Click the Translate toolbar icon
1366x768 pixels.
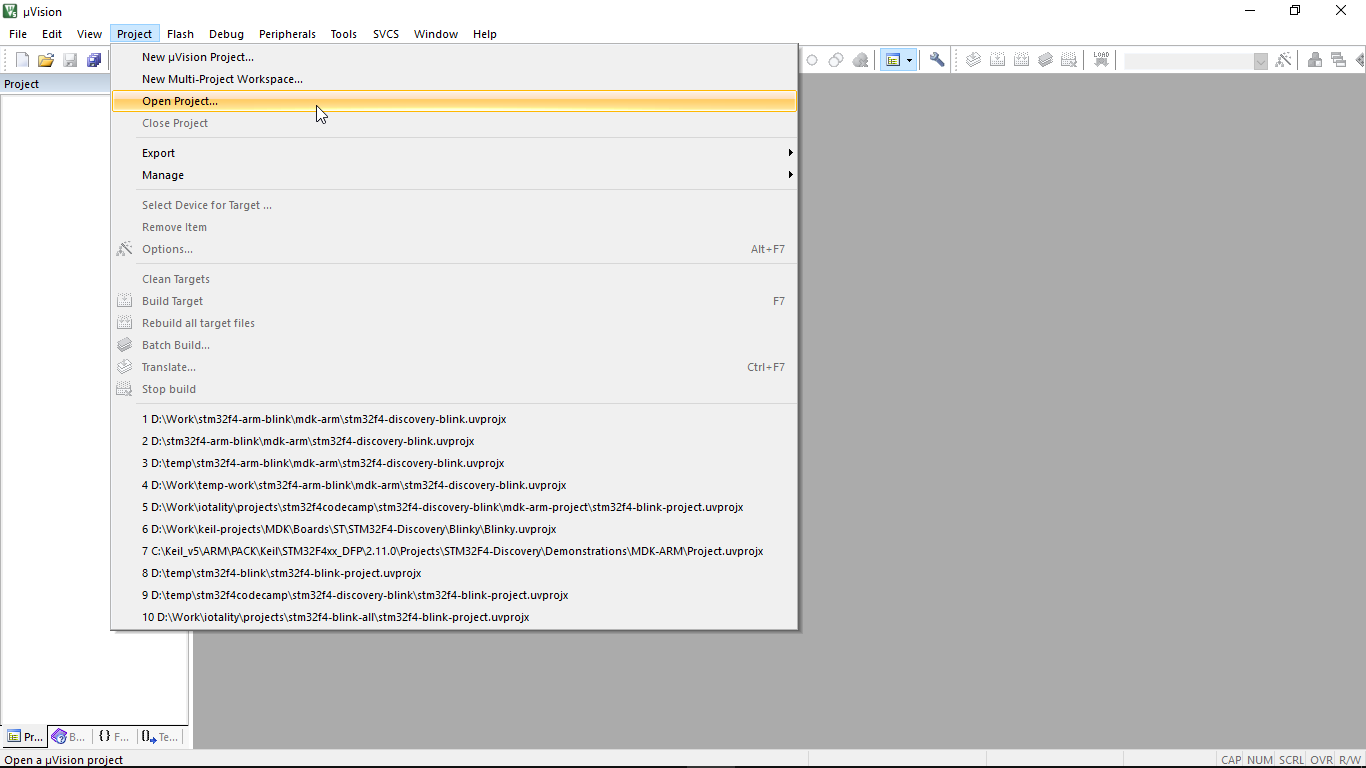[973, 60]
